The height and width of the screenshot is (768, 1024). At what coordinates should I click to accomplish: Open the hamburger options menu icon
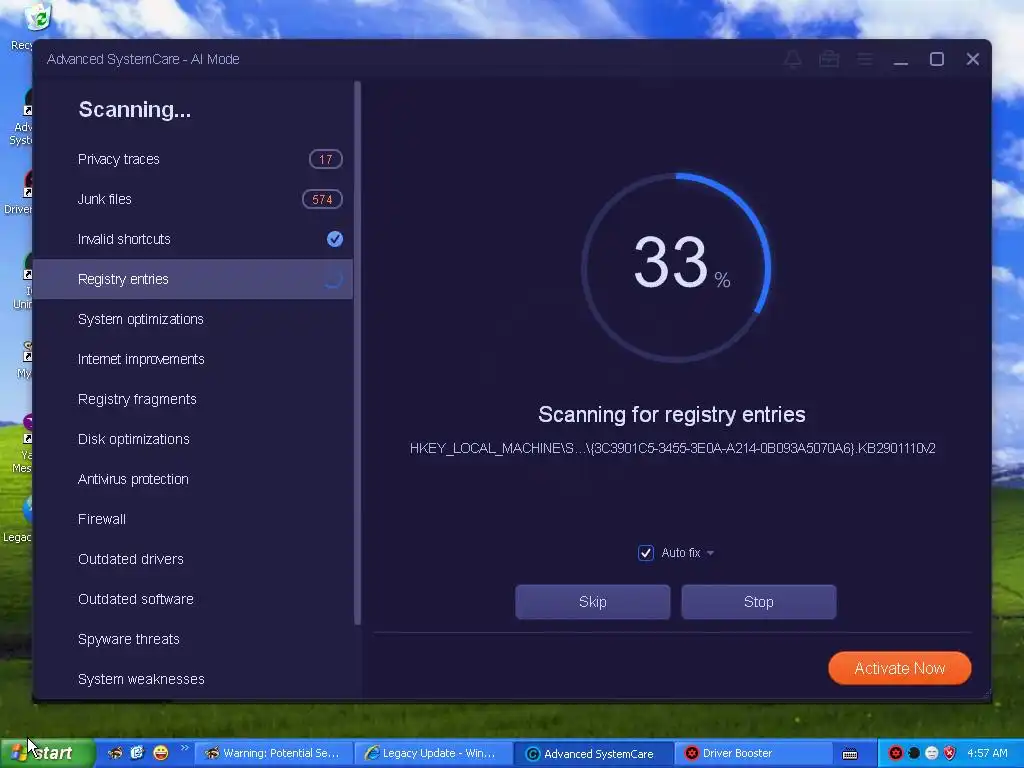pos(865,59)
